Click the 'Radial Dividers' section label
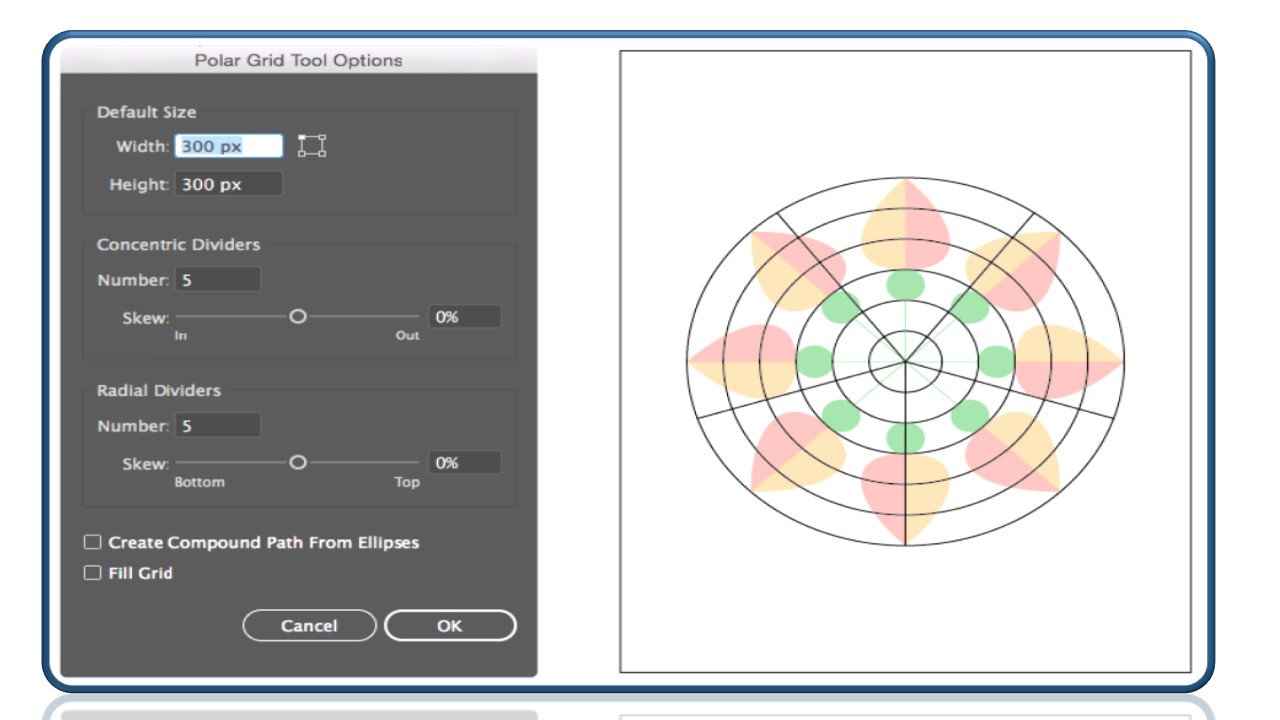This screenshot has width=1280, height=720. (159, 390)
